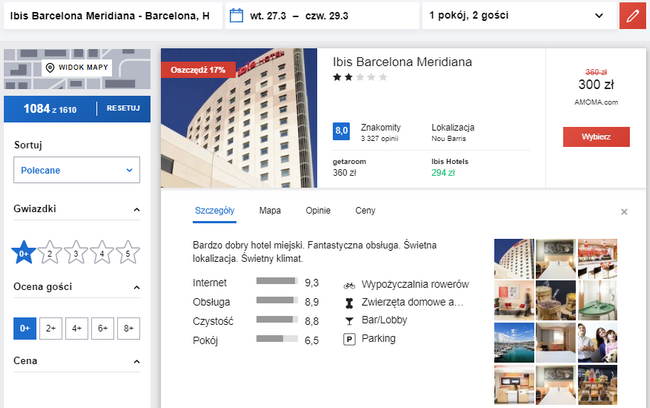650x408 pixels.
Task: Select the 4 star filter
Action: (102, 252)
